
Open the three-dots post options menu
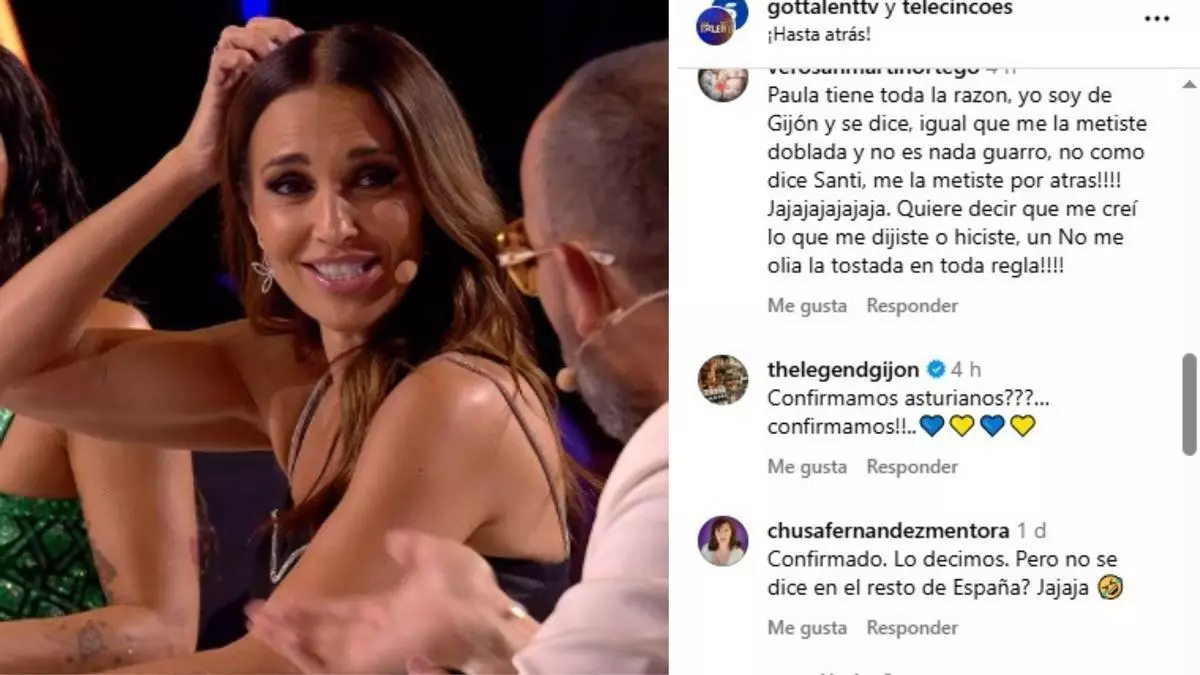click(x=1157, y=18)
